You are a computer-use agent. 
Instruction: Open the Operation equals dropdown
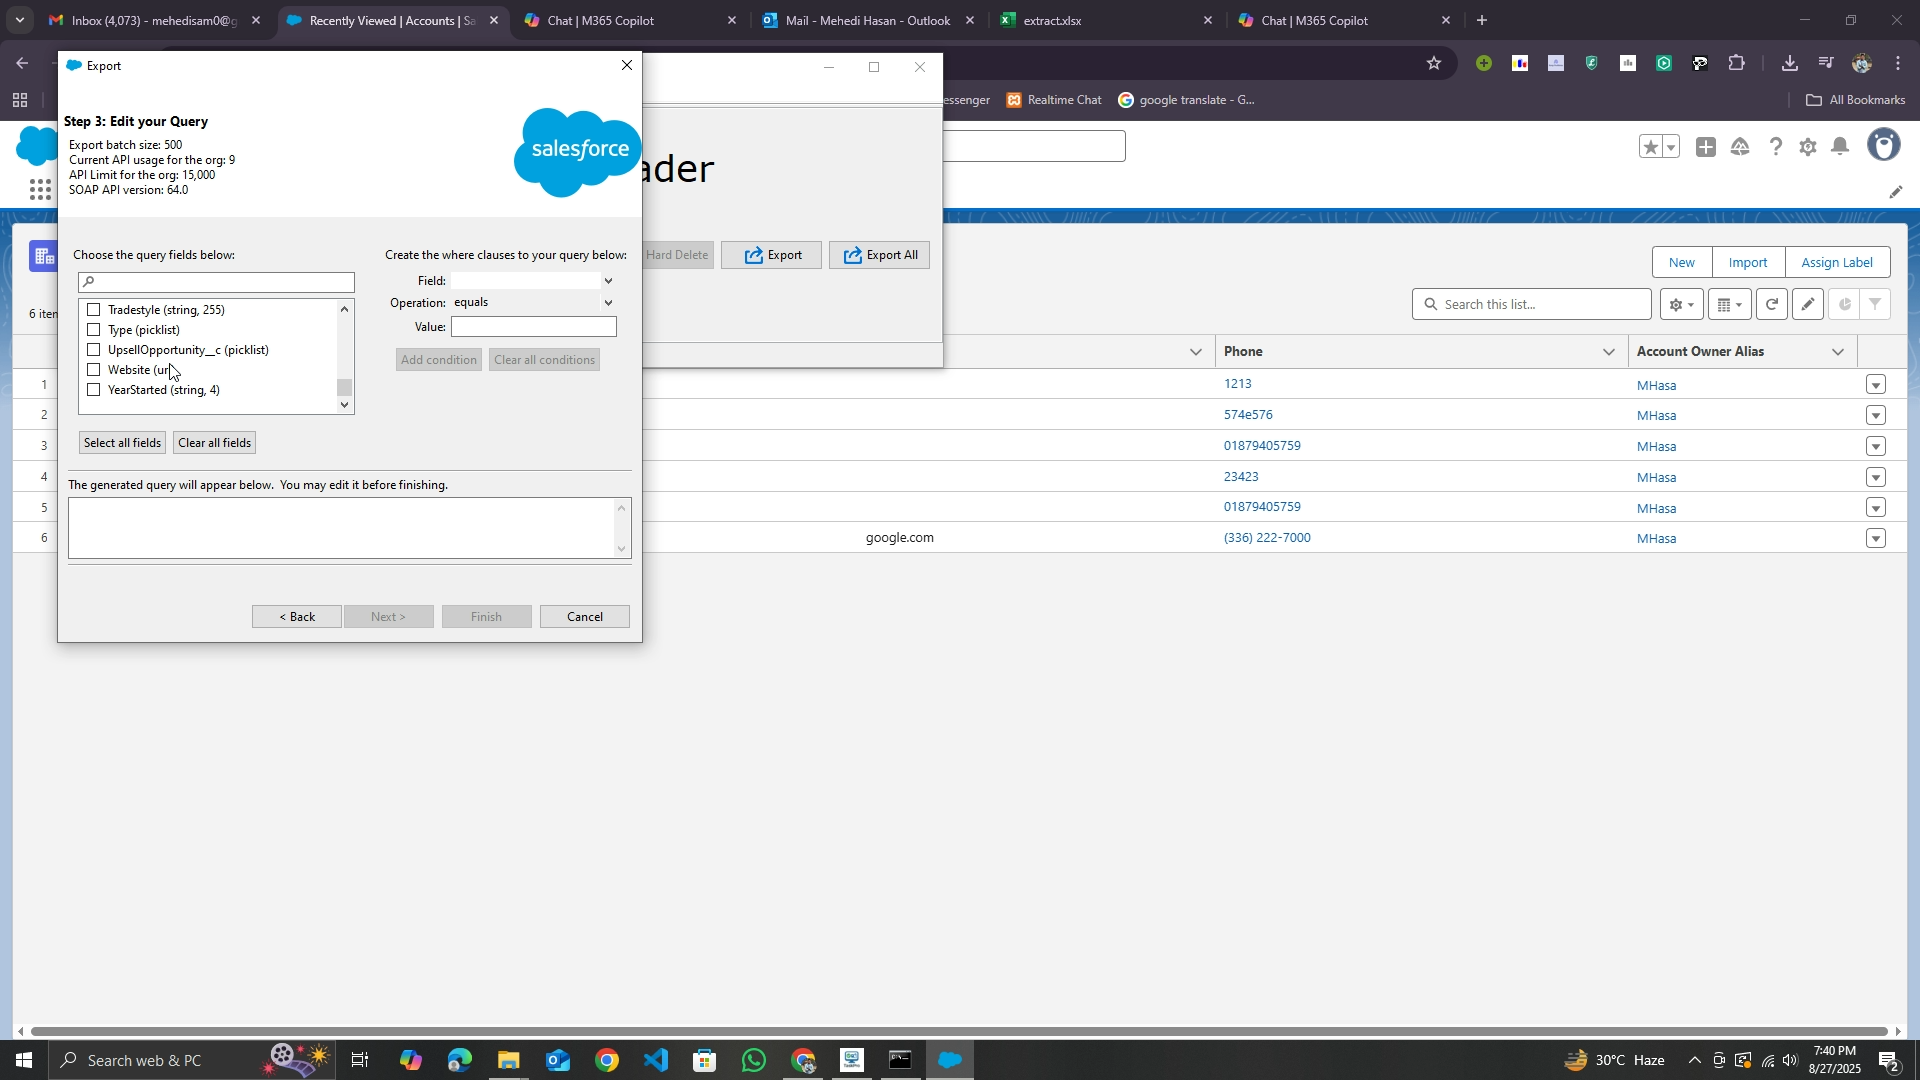(x=608, y=303)
